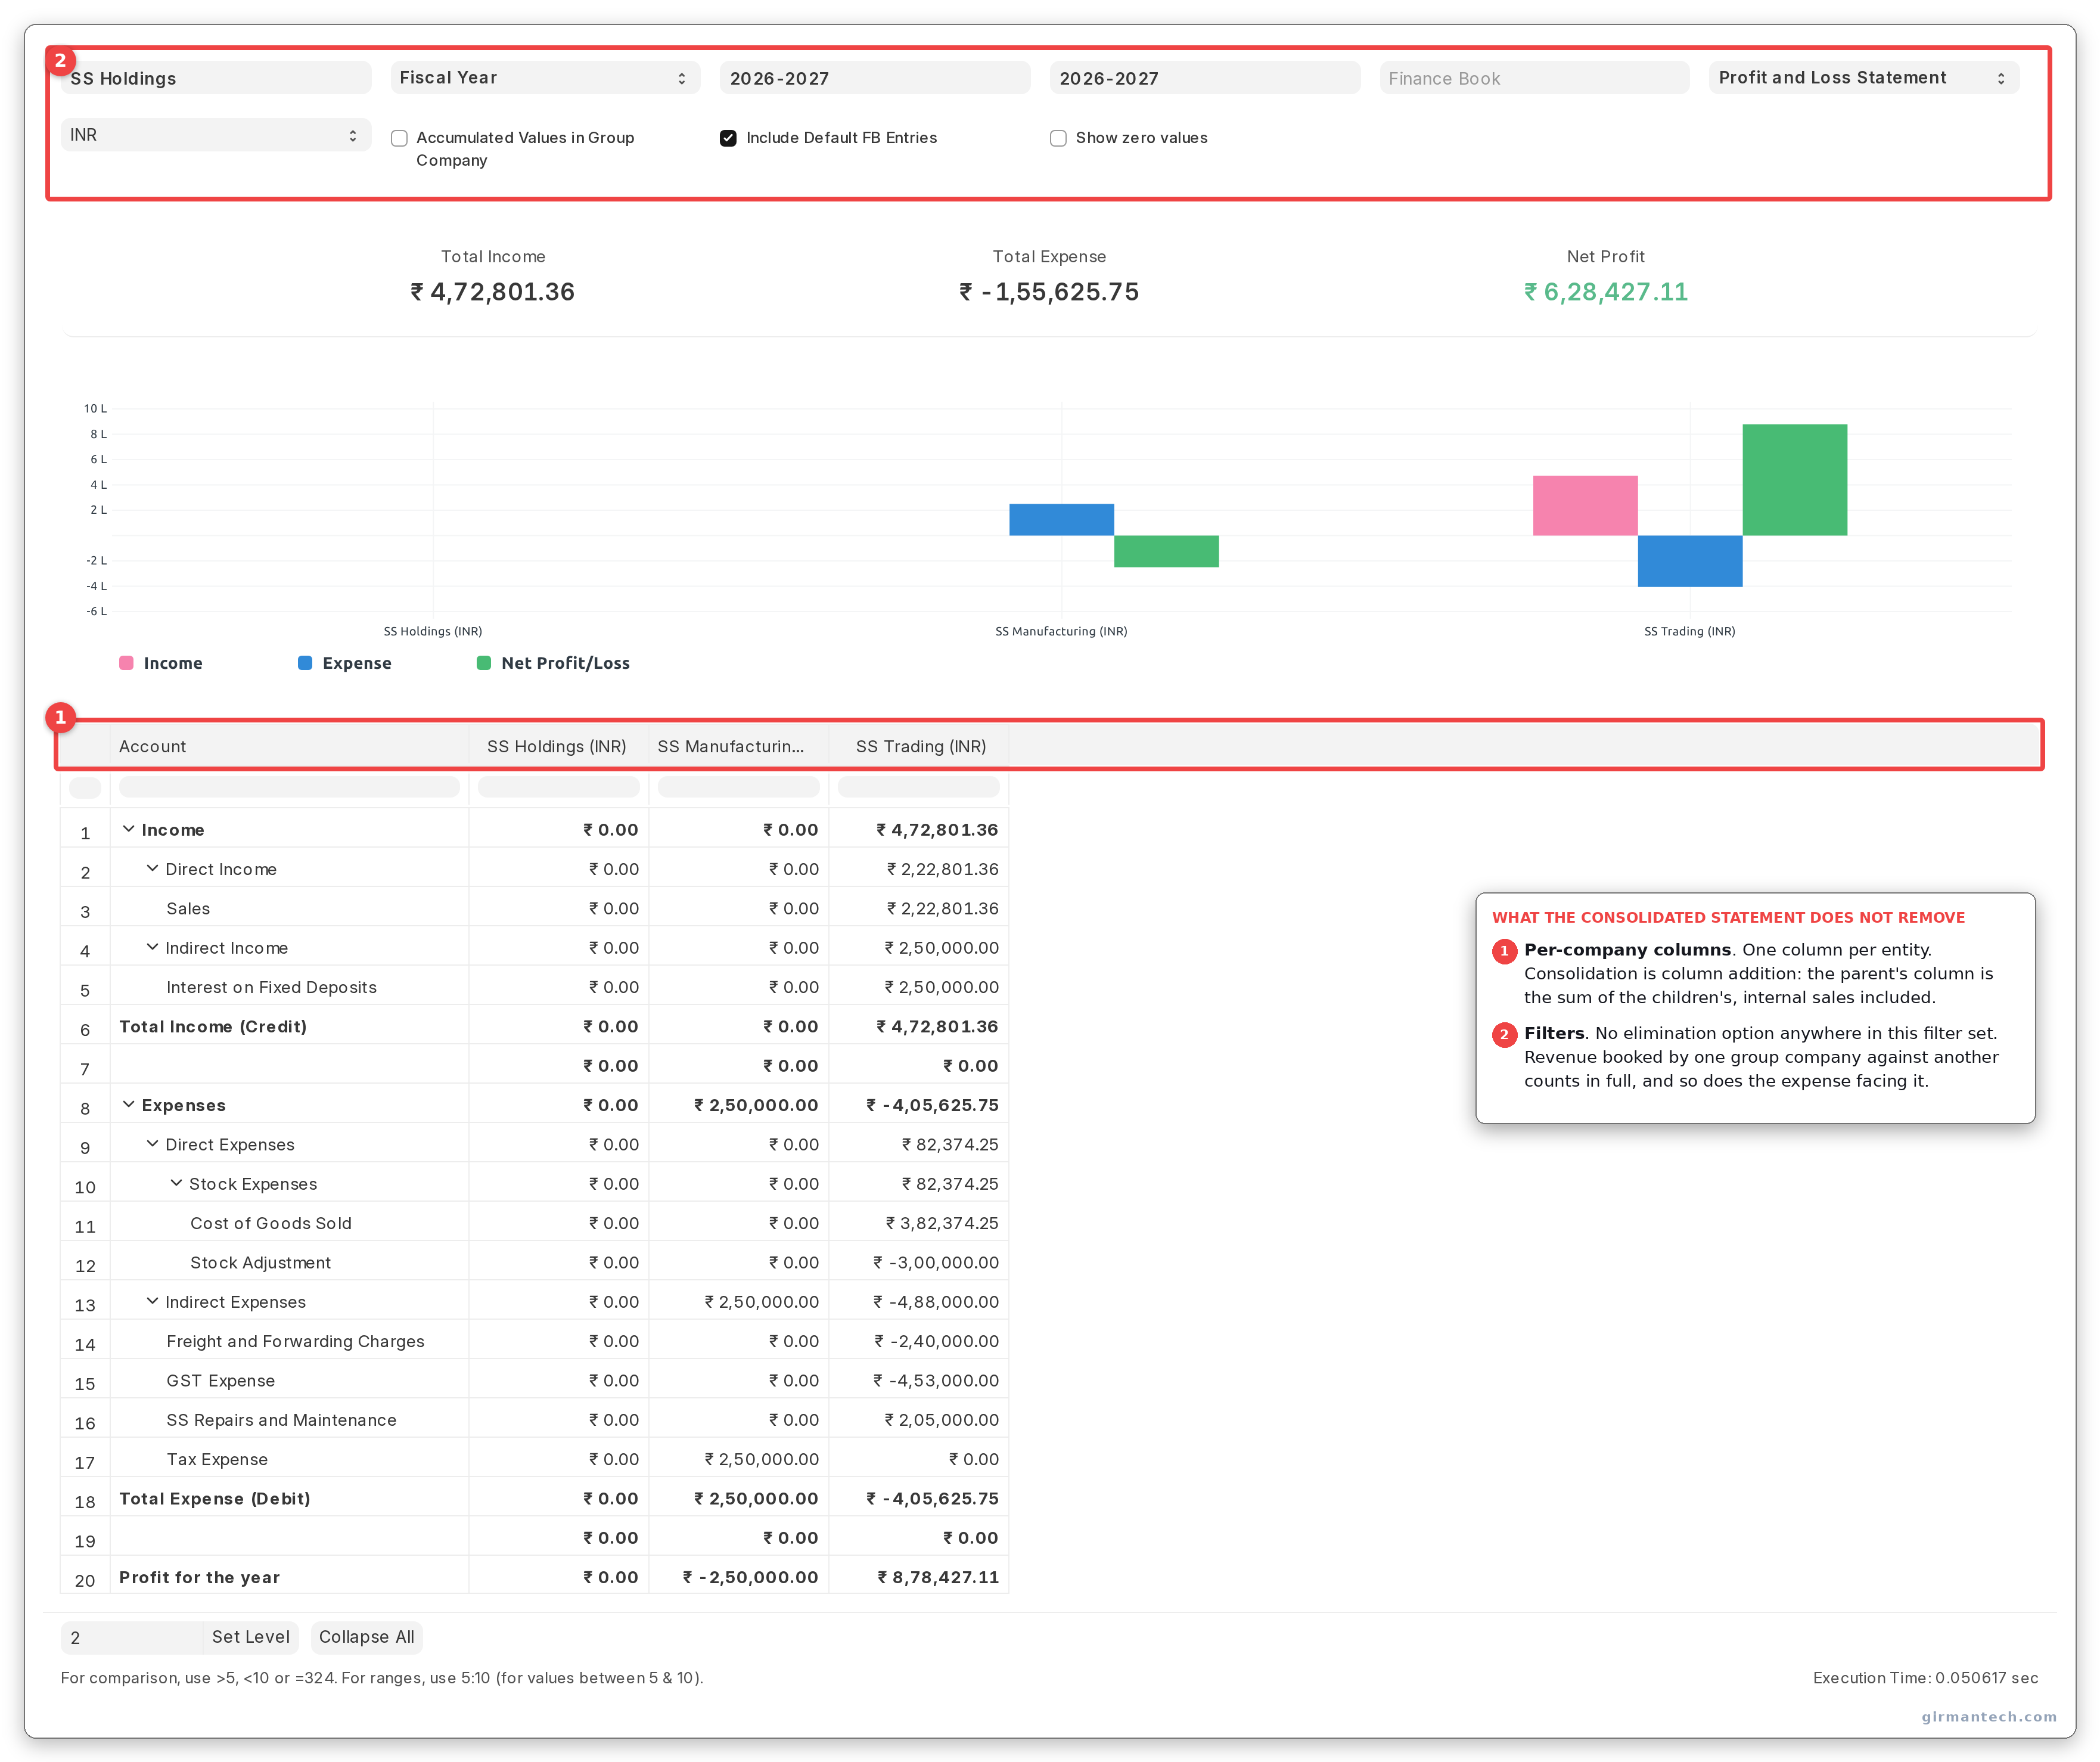Uncheck Include Default FB Entries
Viewport: 2100px width, 1762px height.
(728, 138)
